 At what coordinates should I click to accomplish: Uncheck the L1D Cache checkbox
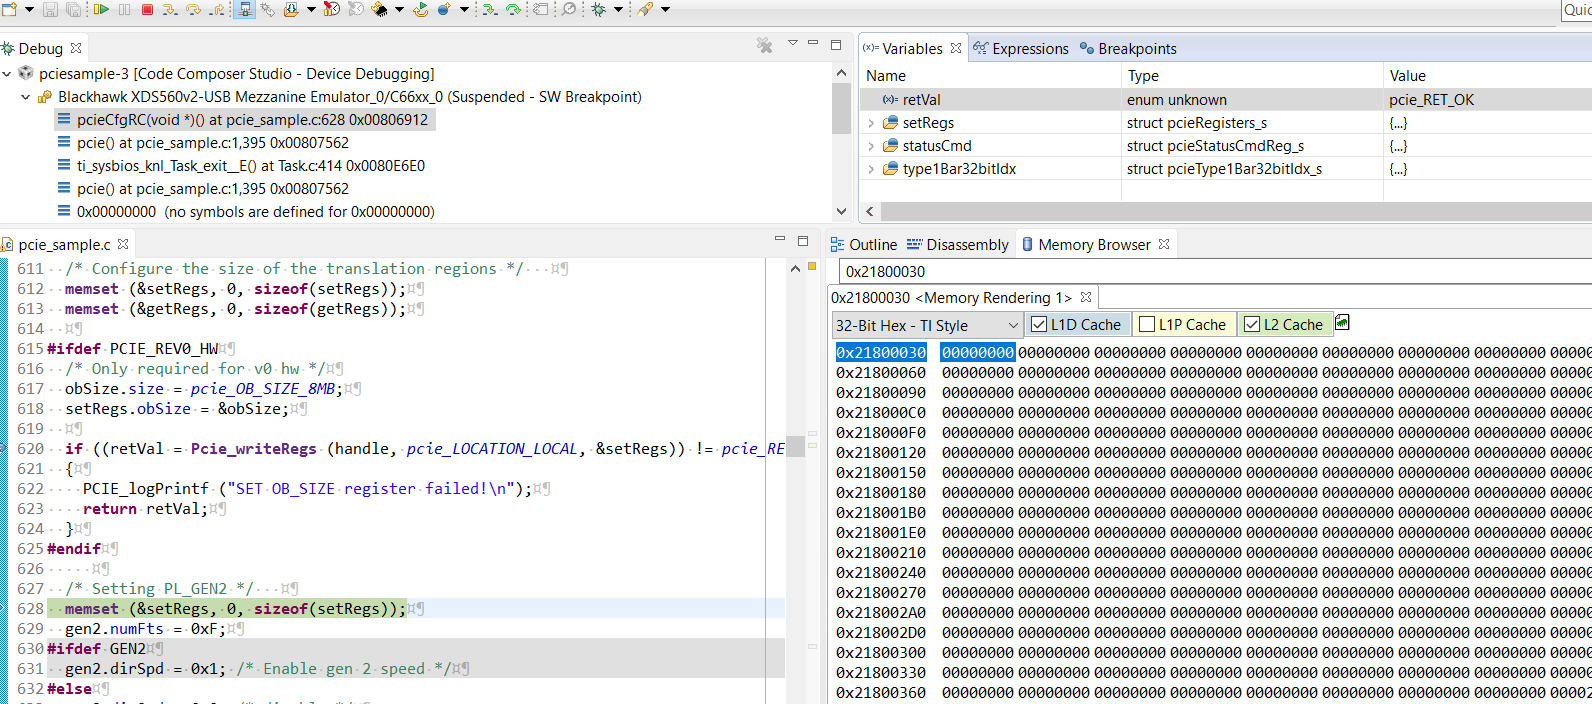coord(1039,324)
